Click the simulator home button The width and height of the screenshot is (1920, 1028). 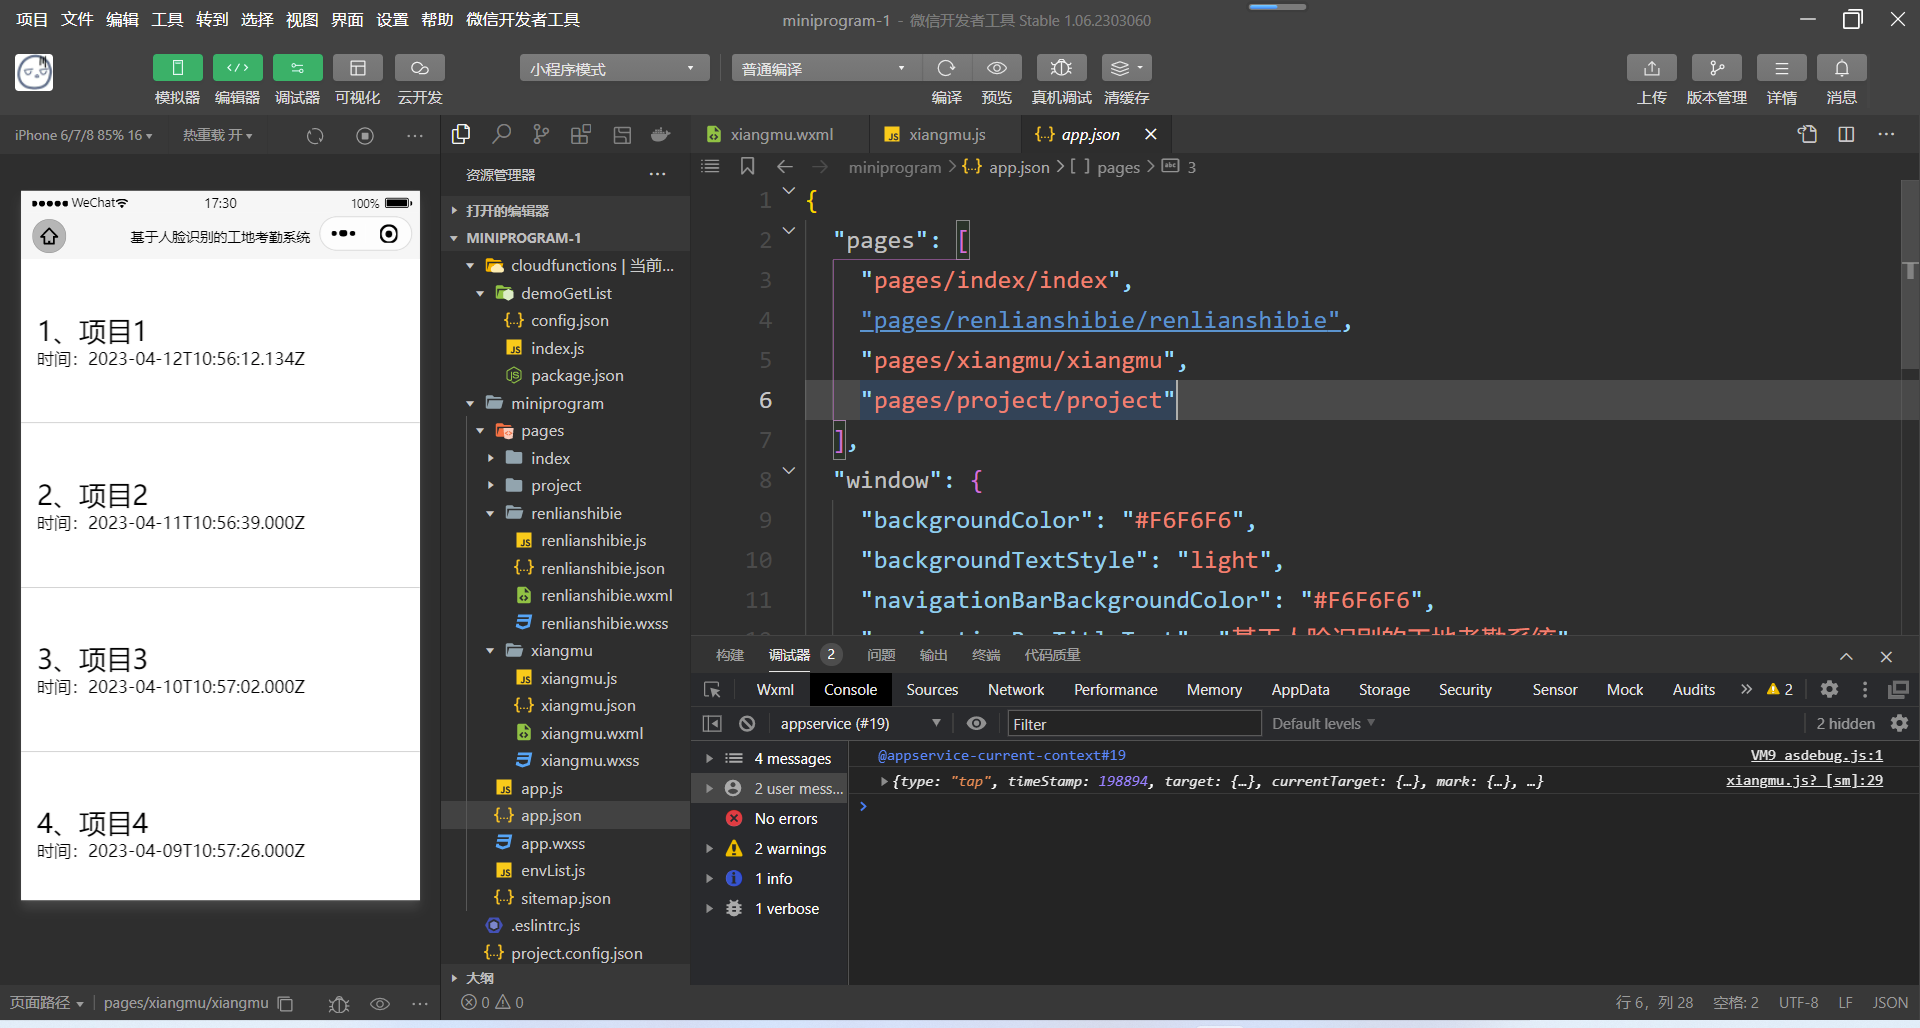(x=49, y=236)
